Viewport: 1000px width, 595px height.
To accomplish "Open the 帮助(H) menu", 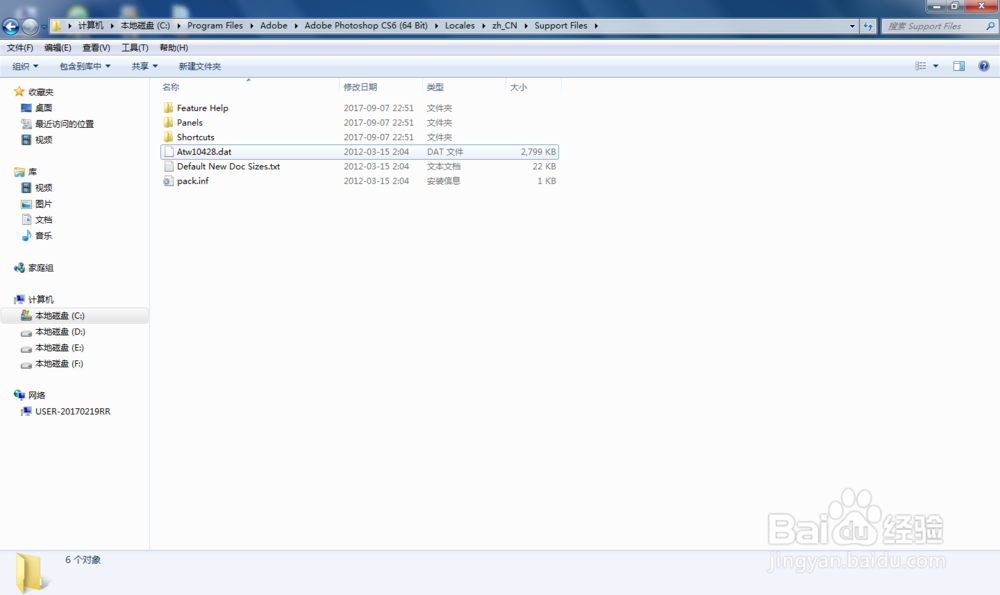I will click(173, 48).
